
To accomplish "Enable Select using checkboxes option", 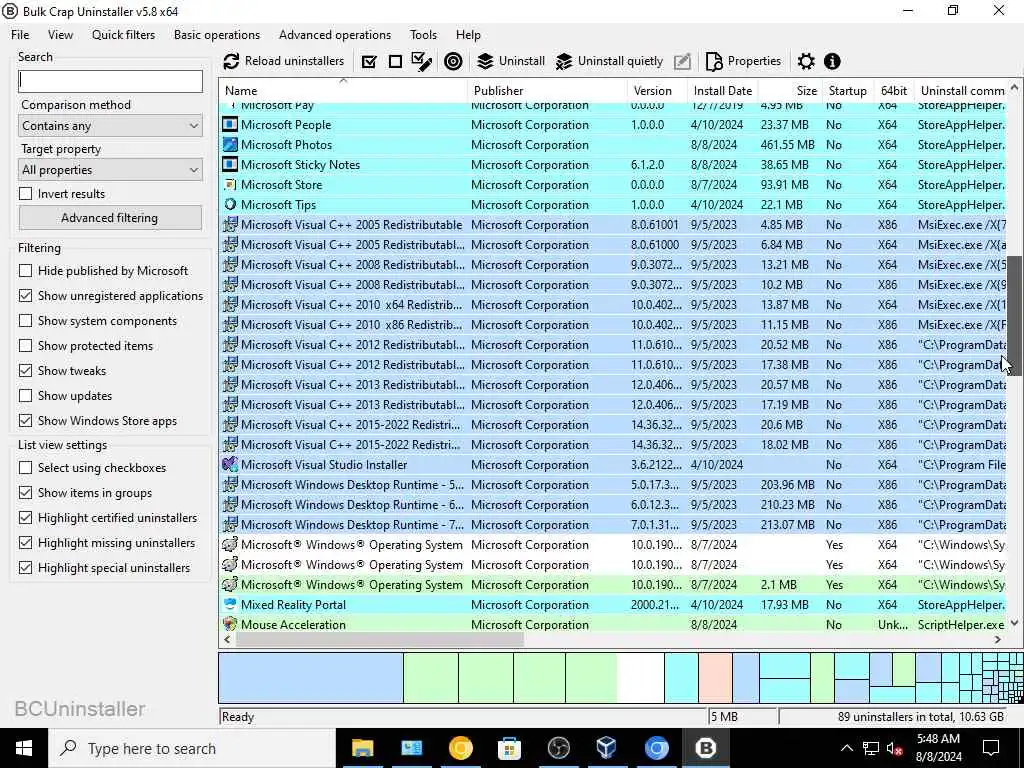I will point(25,468).
